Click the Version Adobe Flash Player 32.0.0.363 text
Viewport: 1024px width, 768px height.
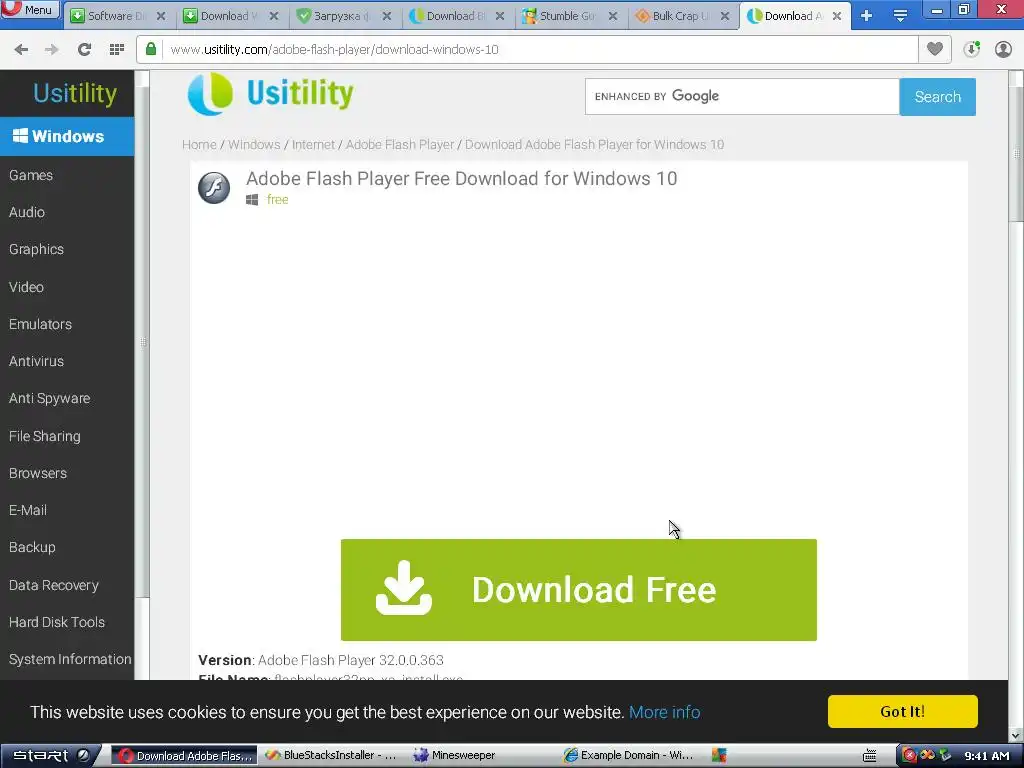coord(321,660)
